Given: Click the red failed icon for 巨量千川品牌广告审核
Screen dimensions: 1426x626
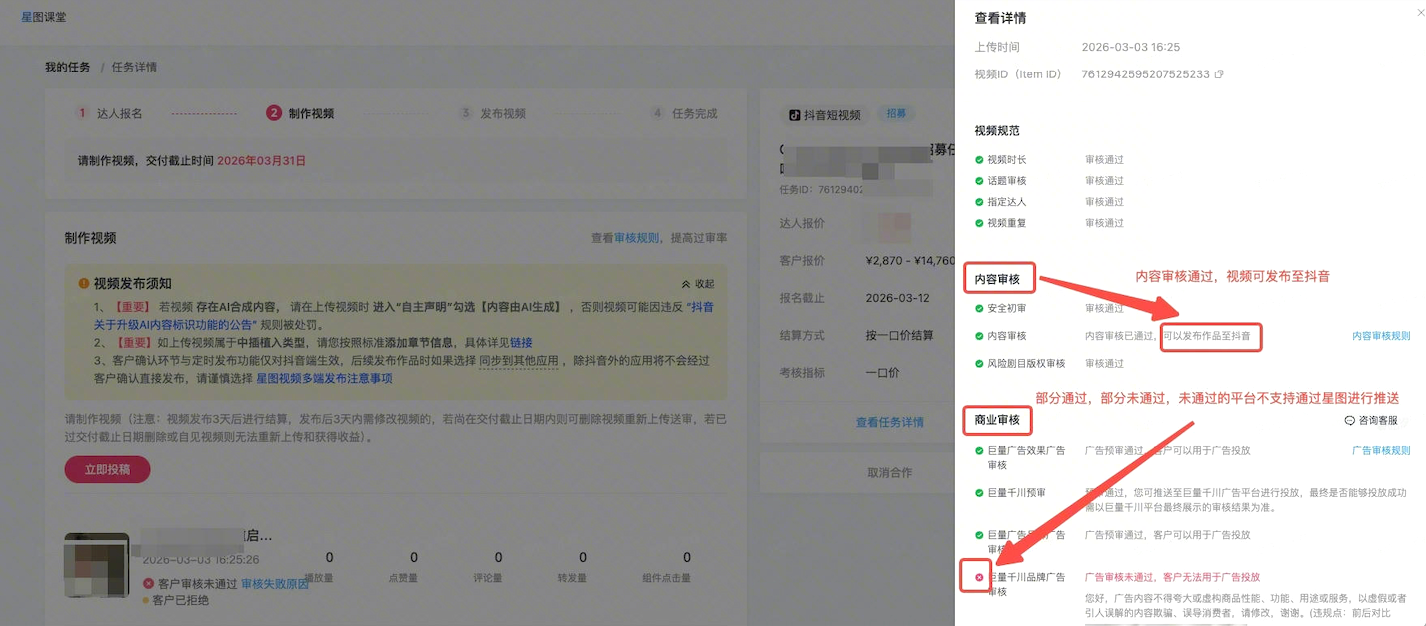Looking at the screenshot, I should click(979, 577).
